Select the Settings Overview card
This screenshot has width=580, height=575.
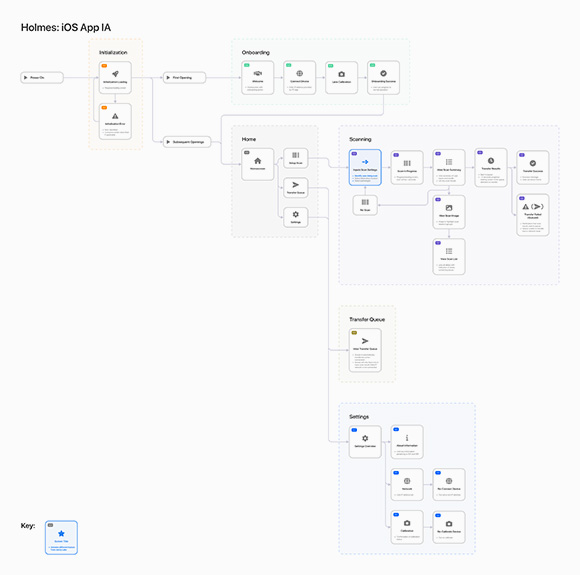tap(365, 442)
